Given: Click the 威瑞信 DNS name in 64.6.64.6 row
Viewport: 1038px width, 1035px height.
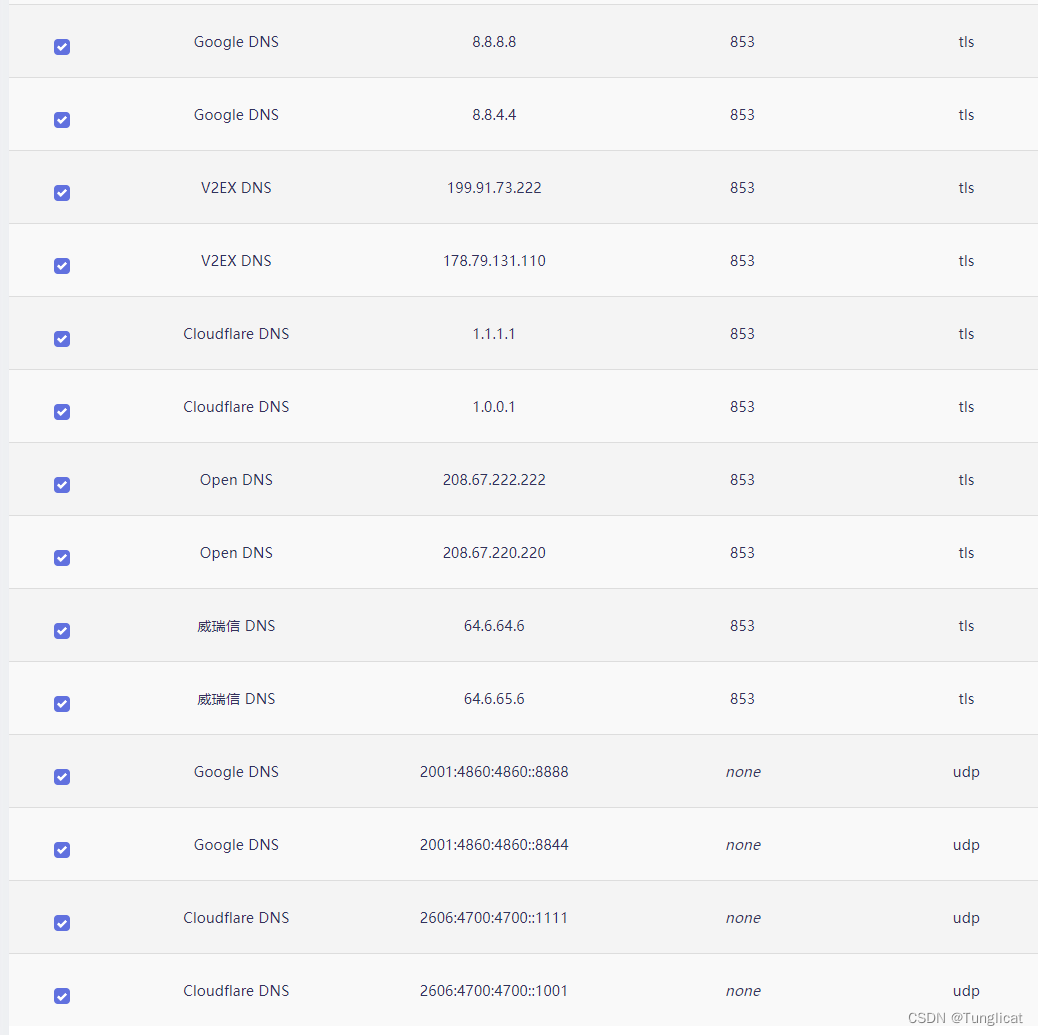Looking at the screenshot, I should [x=236, y=626].
